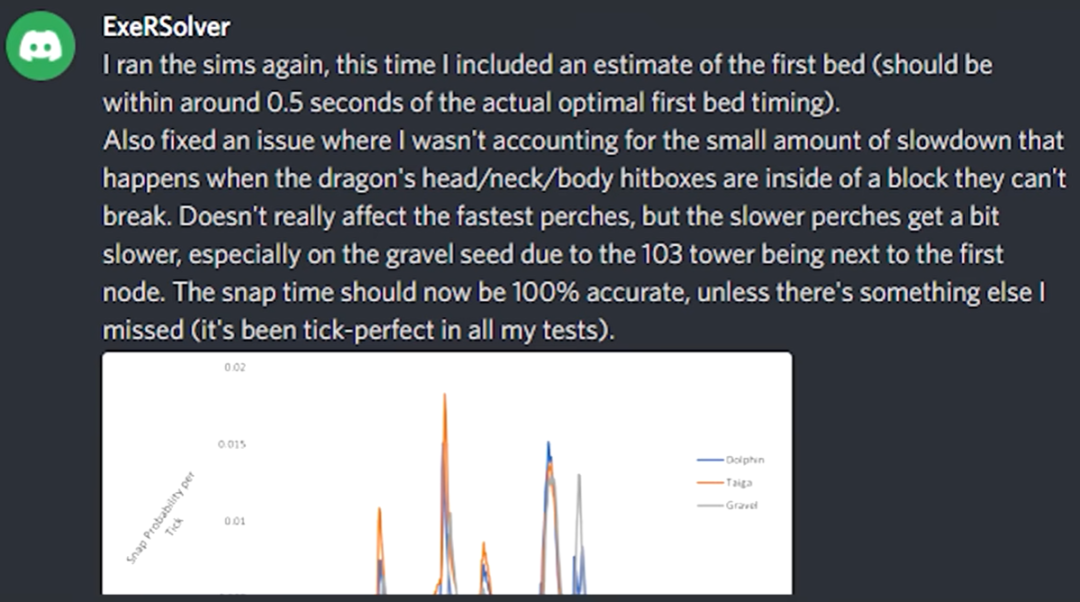Open the attached snap probability chart image

446,473
